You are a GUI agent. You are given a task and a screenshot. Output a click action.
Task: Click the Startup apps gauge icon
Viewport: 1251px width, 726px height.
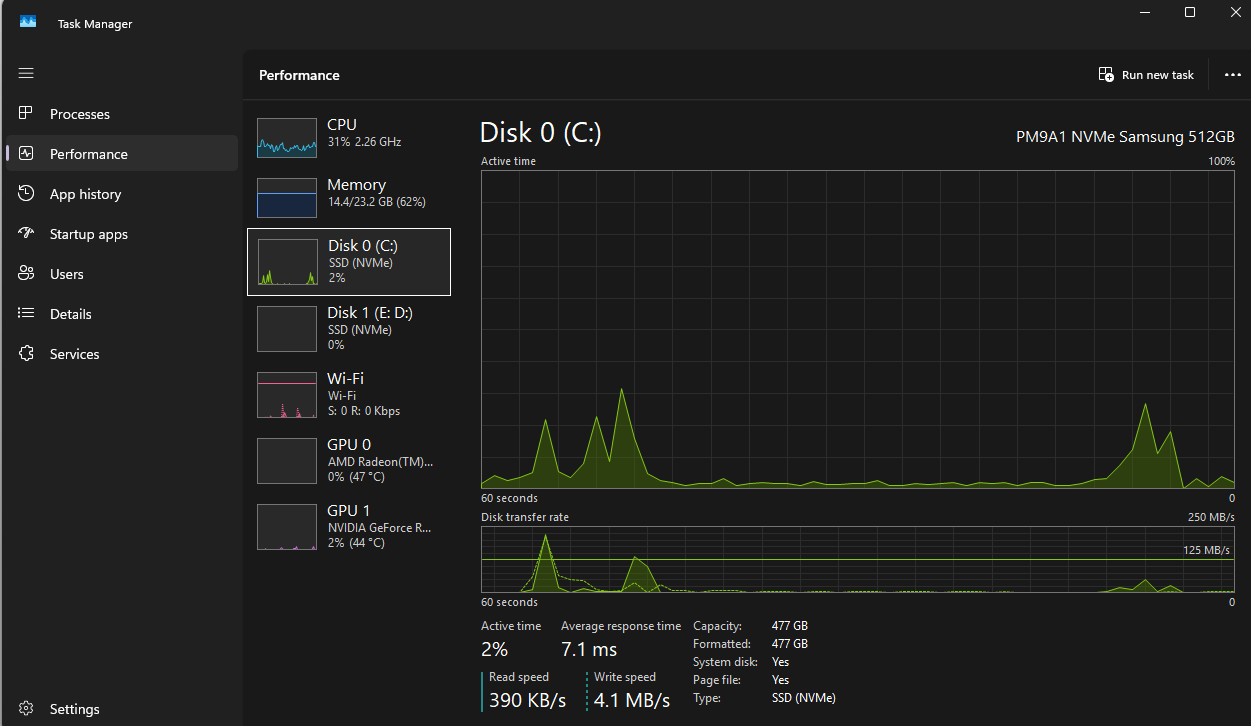tap(27, 233)
